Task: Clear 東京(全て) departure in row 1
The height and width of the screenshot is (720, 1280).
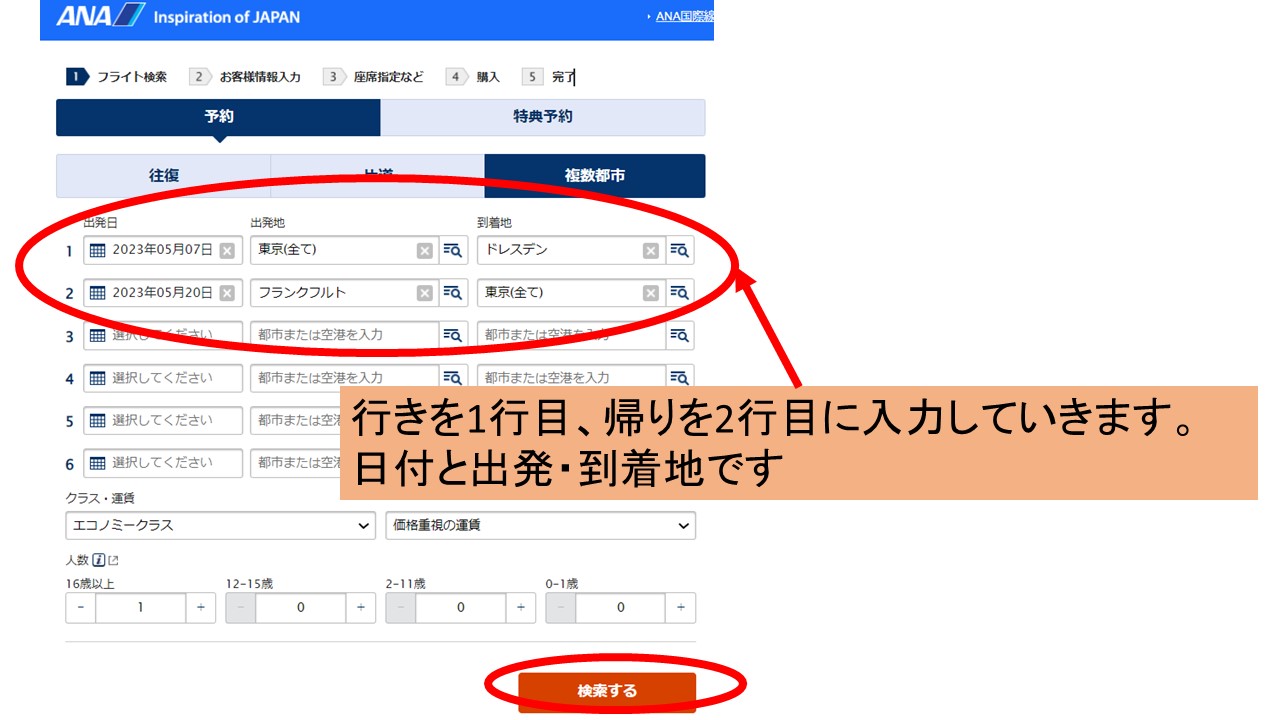Action: pyautogui.click(x=425, y=250)
